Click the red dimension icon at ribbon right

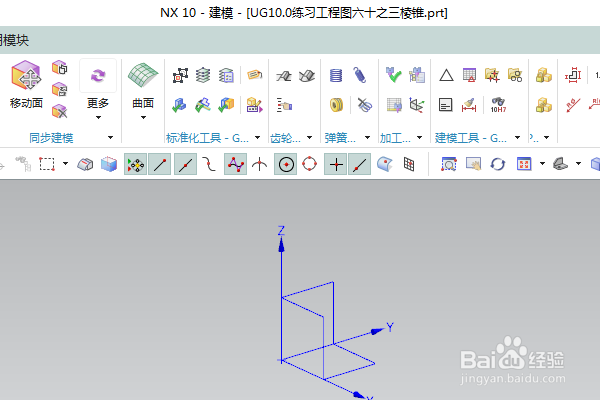[x=573, y=75]
